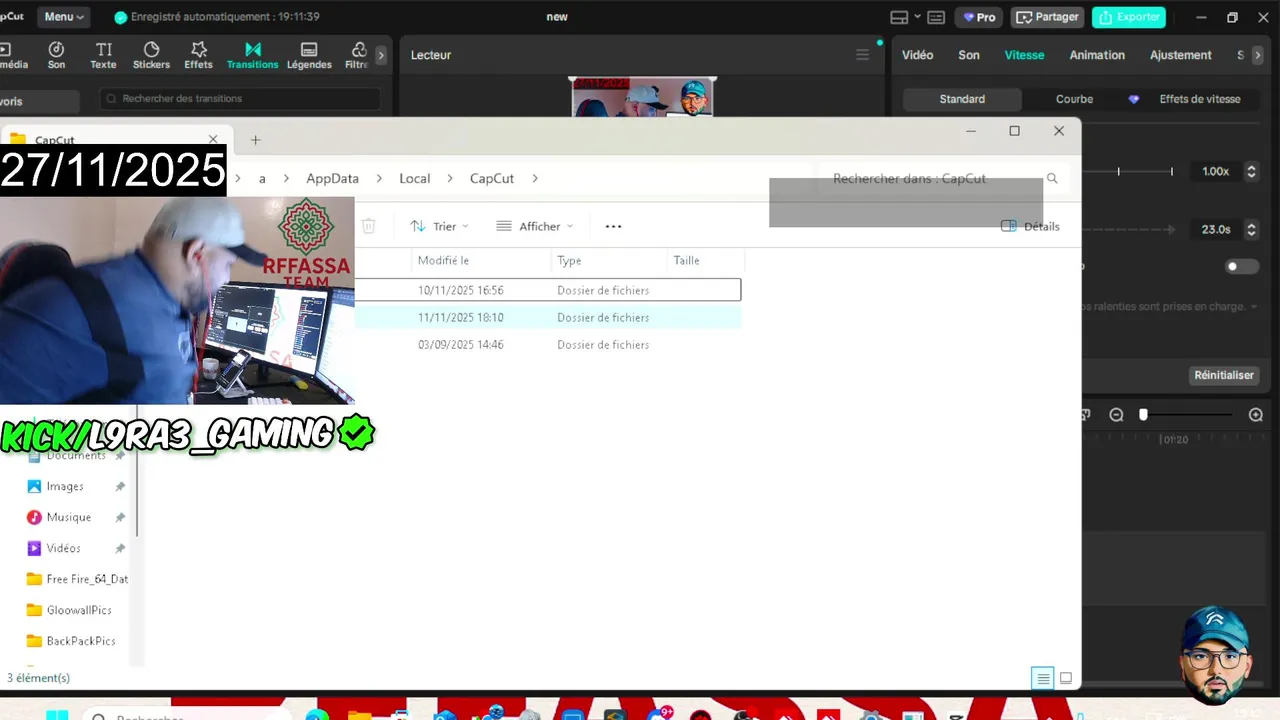1280x720 pixels.
Task: Switch to the Son inspector tab
Action: click(969, 55)
